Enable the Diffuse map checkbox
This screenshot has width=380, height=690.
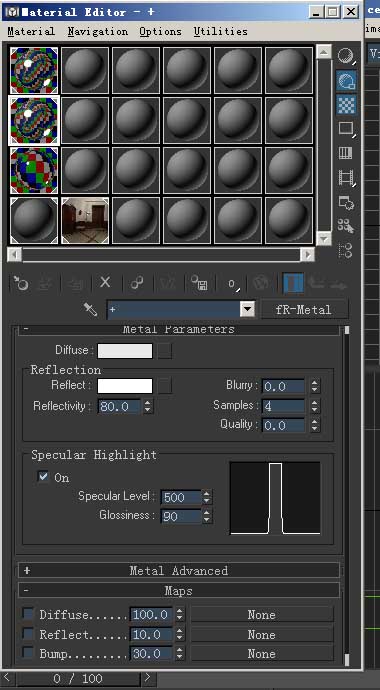28,614
